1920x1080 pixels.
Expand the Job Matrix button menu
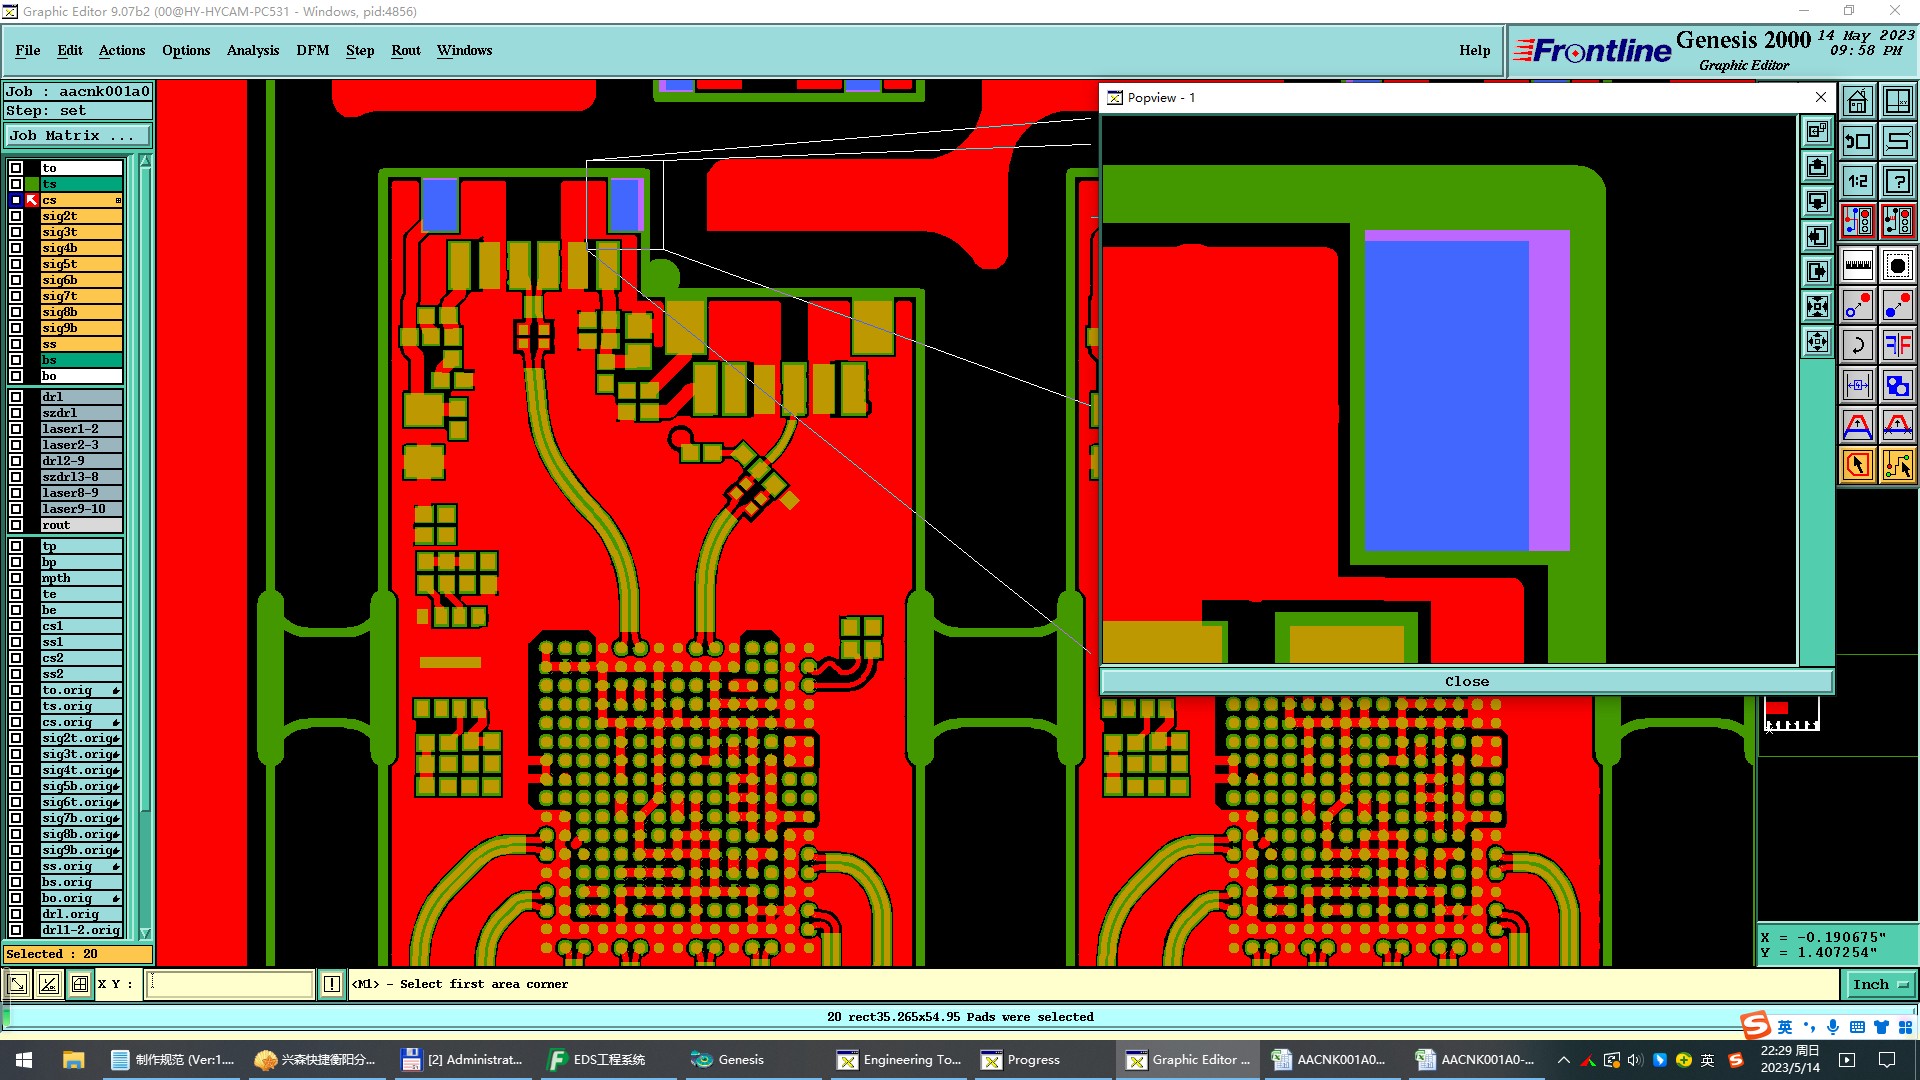pyautogui.click(x=78, y=136)
